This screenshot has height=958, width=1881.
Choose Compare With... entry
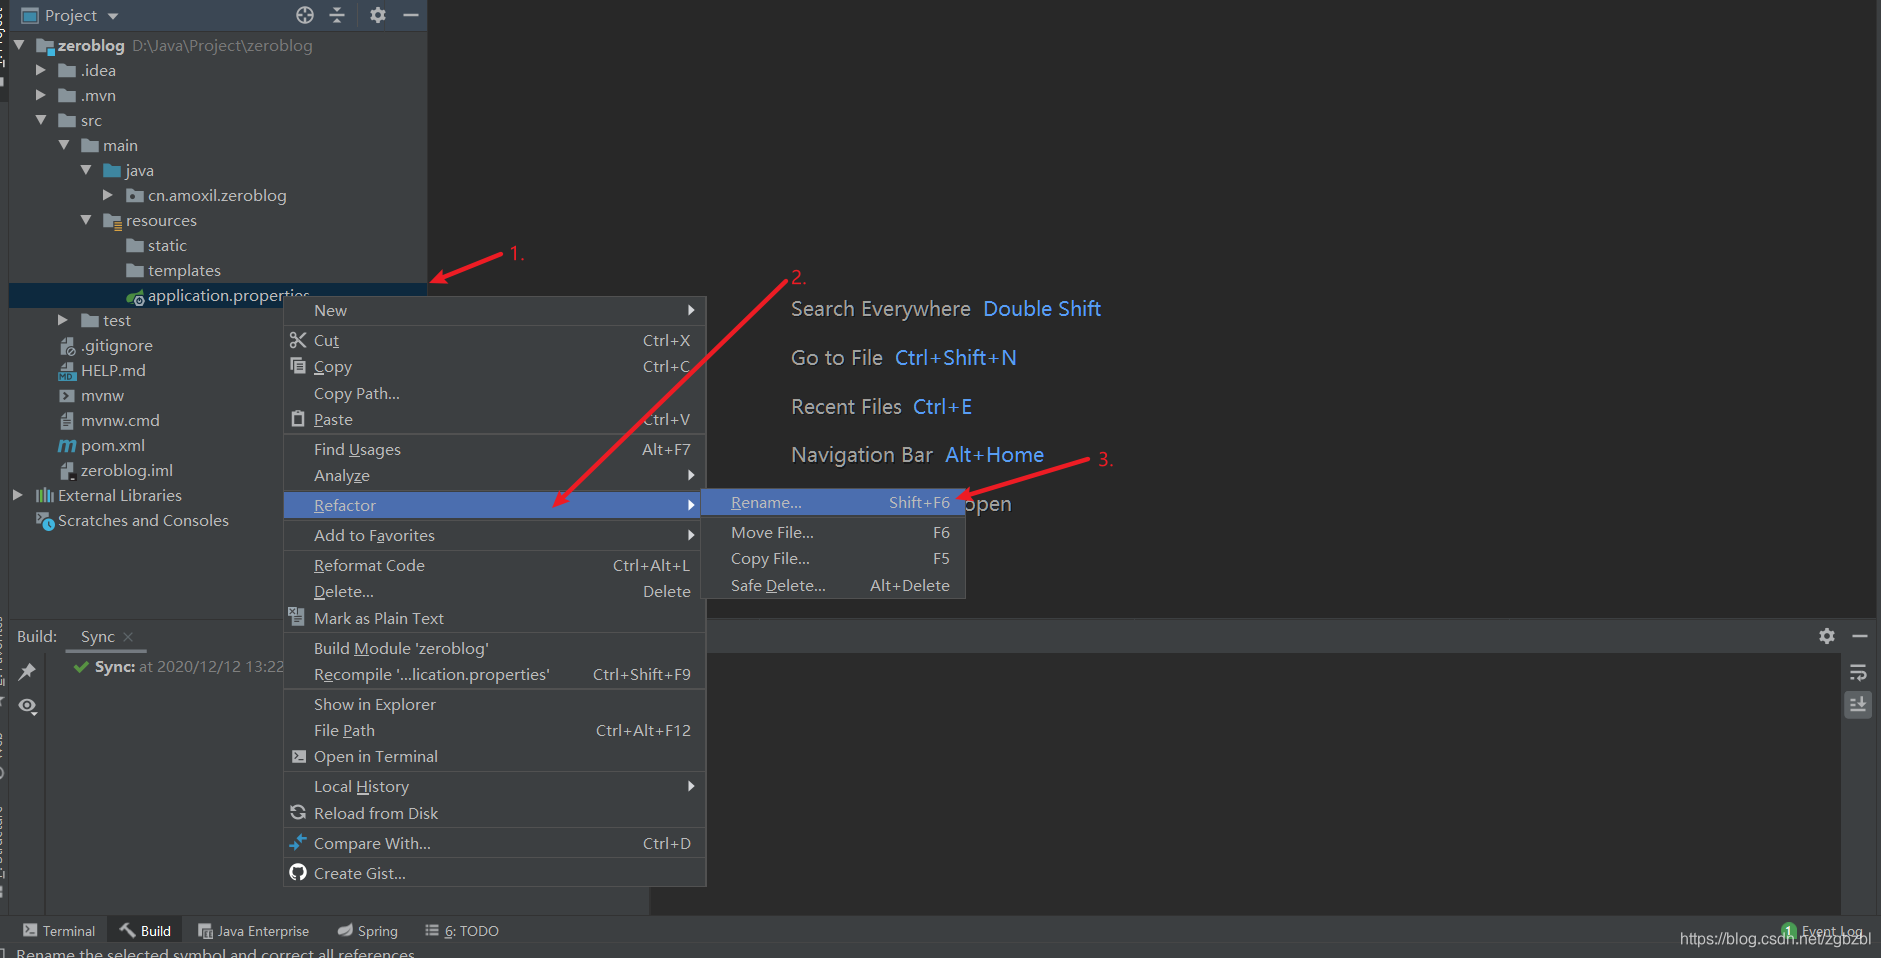[x=495, y=843]
